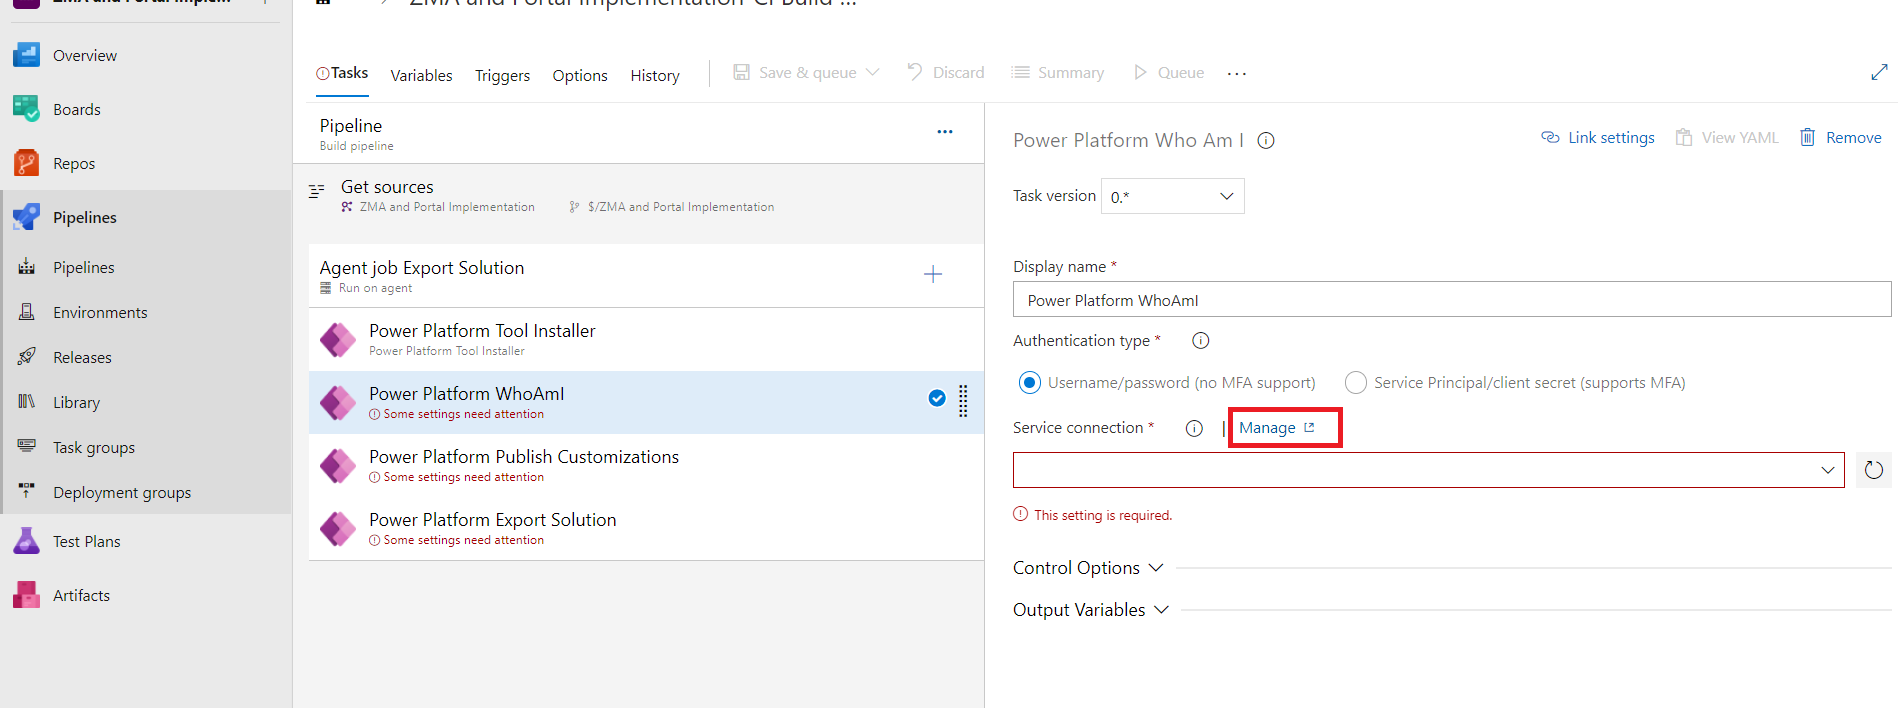The height and width of the screenshot is (708, 1901).
Task: Open the Pipeline more options ellipsis
Action: [944, 132]
